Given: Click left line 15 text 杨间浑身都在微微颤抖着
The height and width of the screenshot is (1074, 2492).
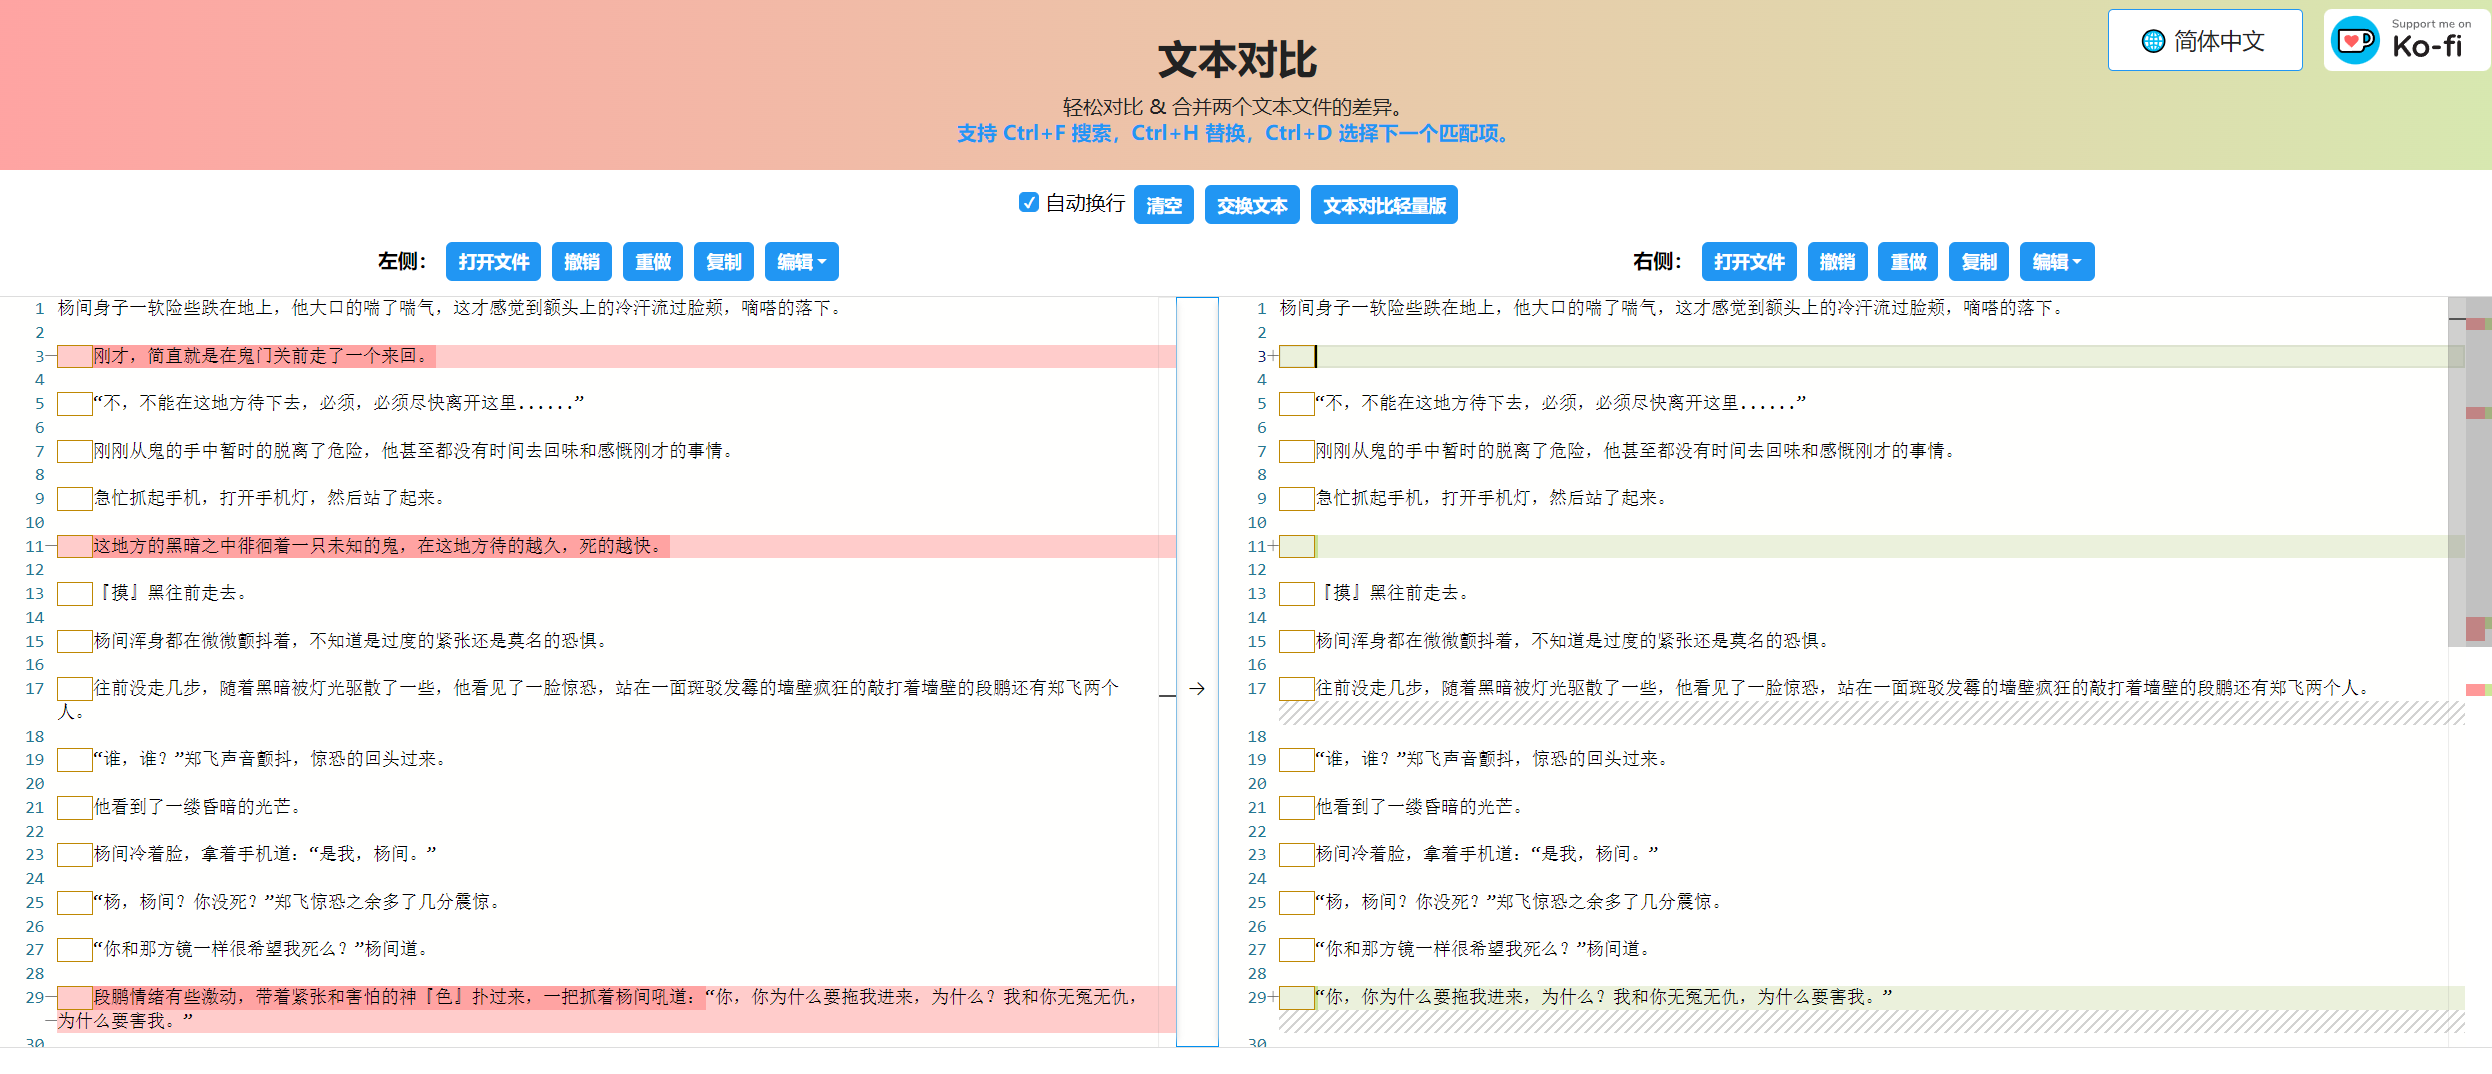Looking at the screenshot, I should tap(192, 641).
